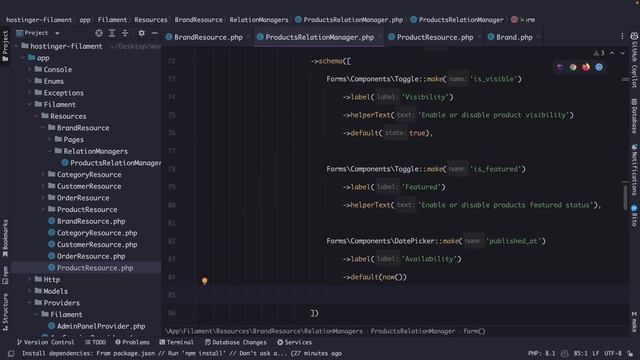The width and height of the screenshot is (640, 360).
Task: Collapse the app folder
Action: click(23, 58)
